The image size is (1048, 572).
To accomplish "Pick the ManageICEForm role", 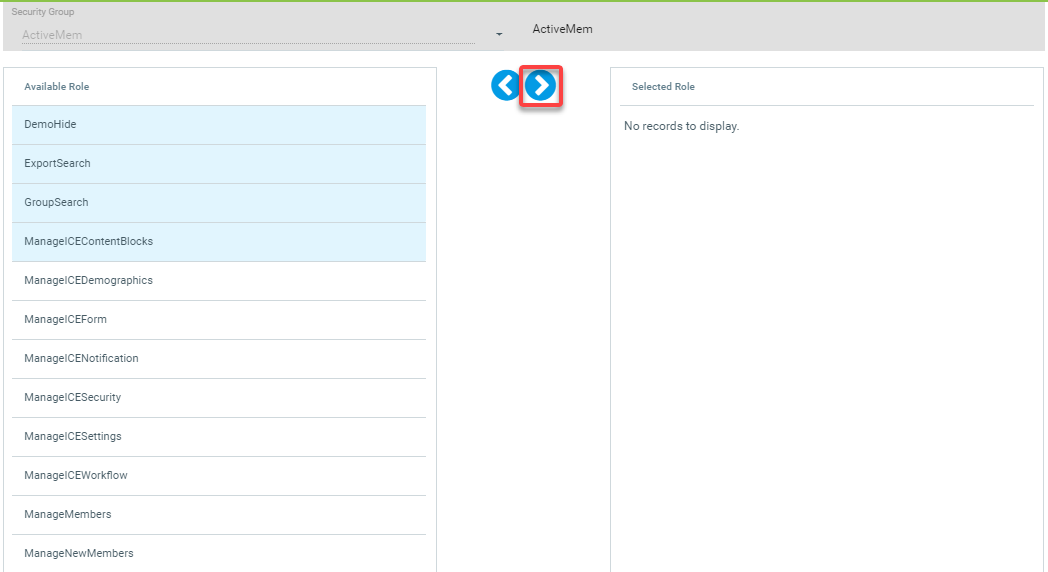I will point(218,320).
